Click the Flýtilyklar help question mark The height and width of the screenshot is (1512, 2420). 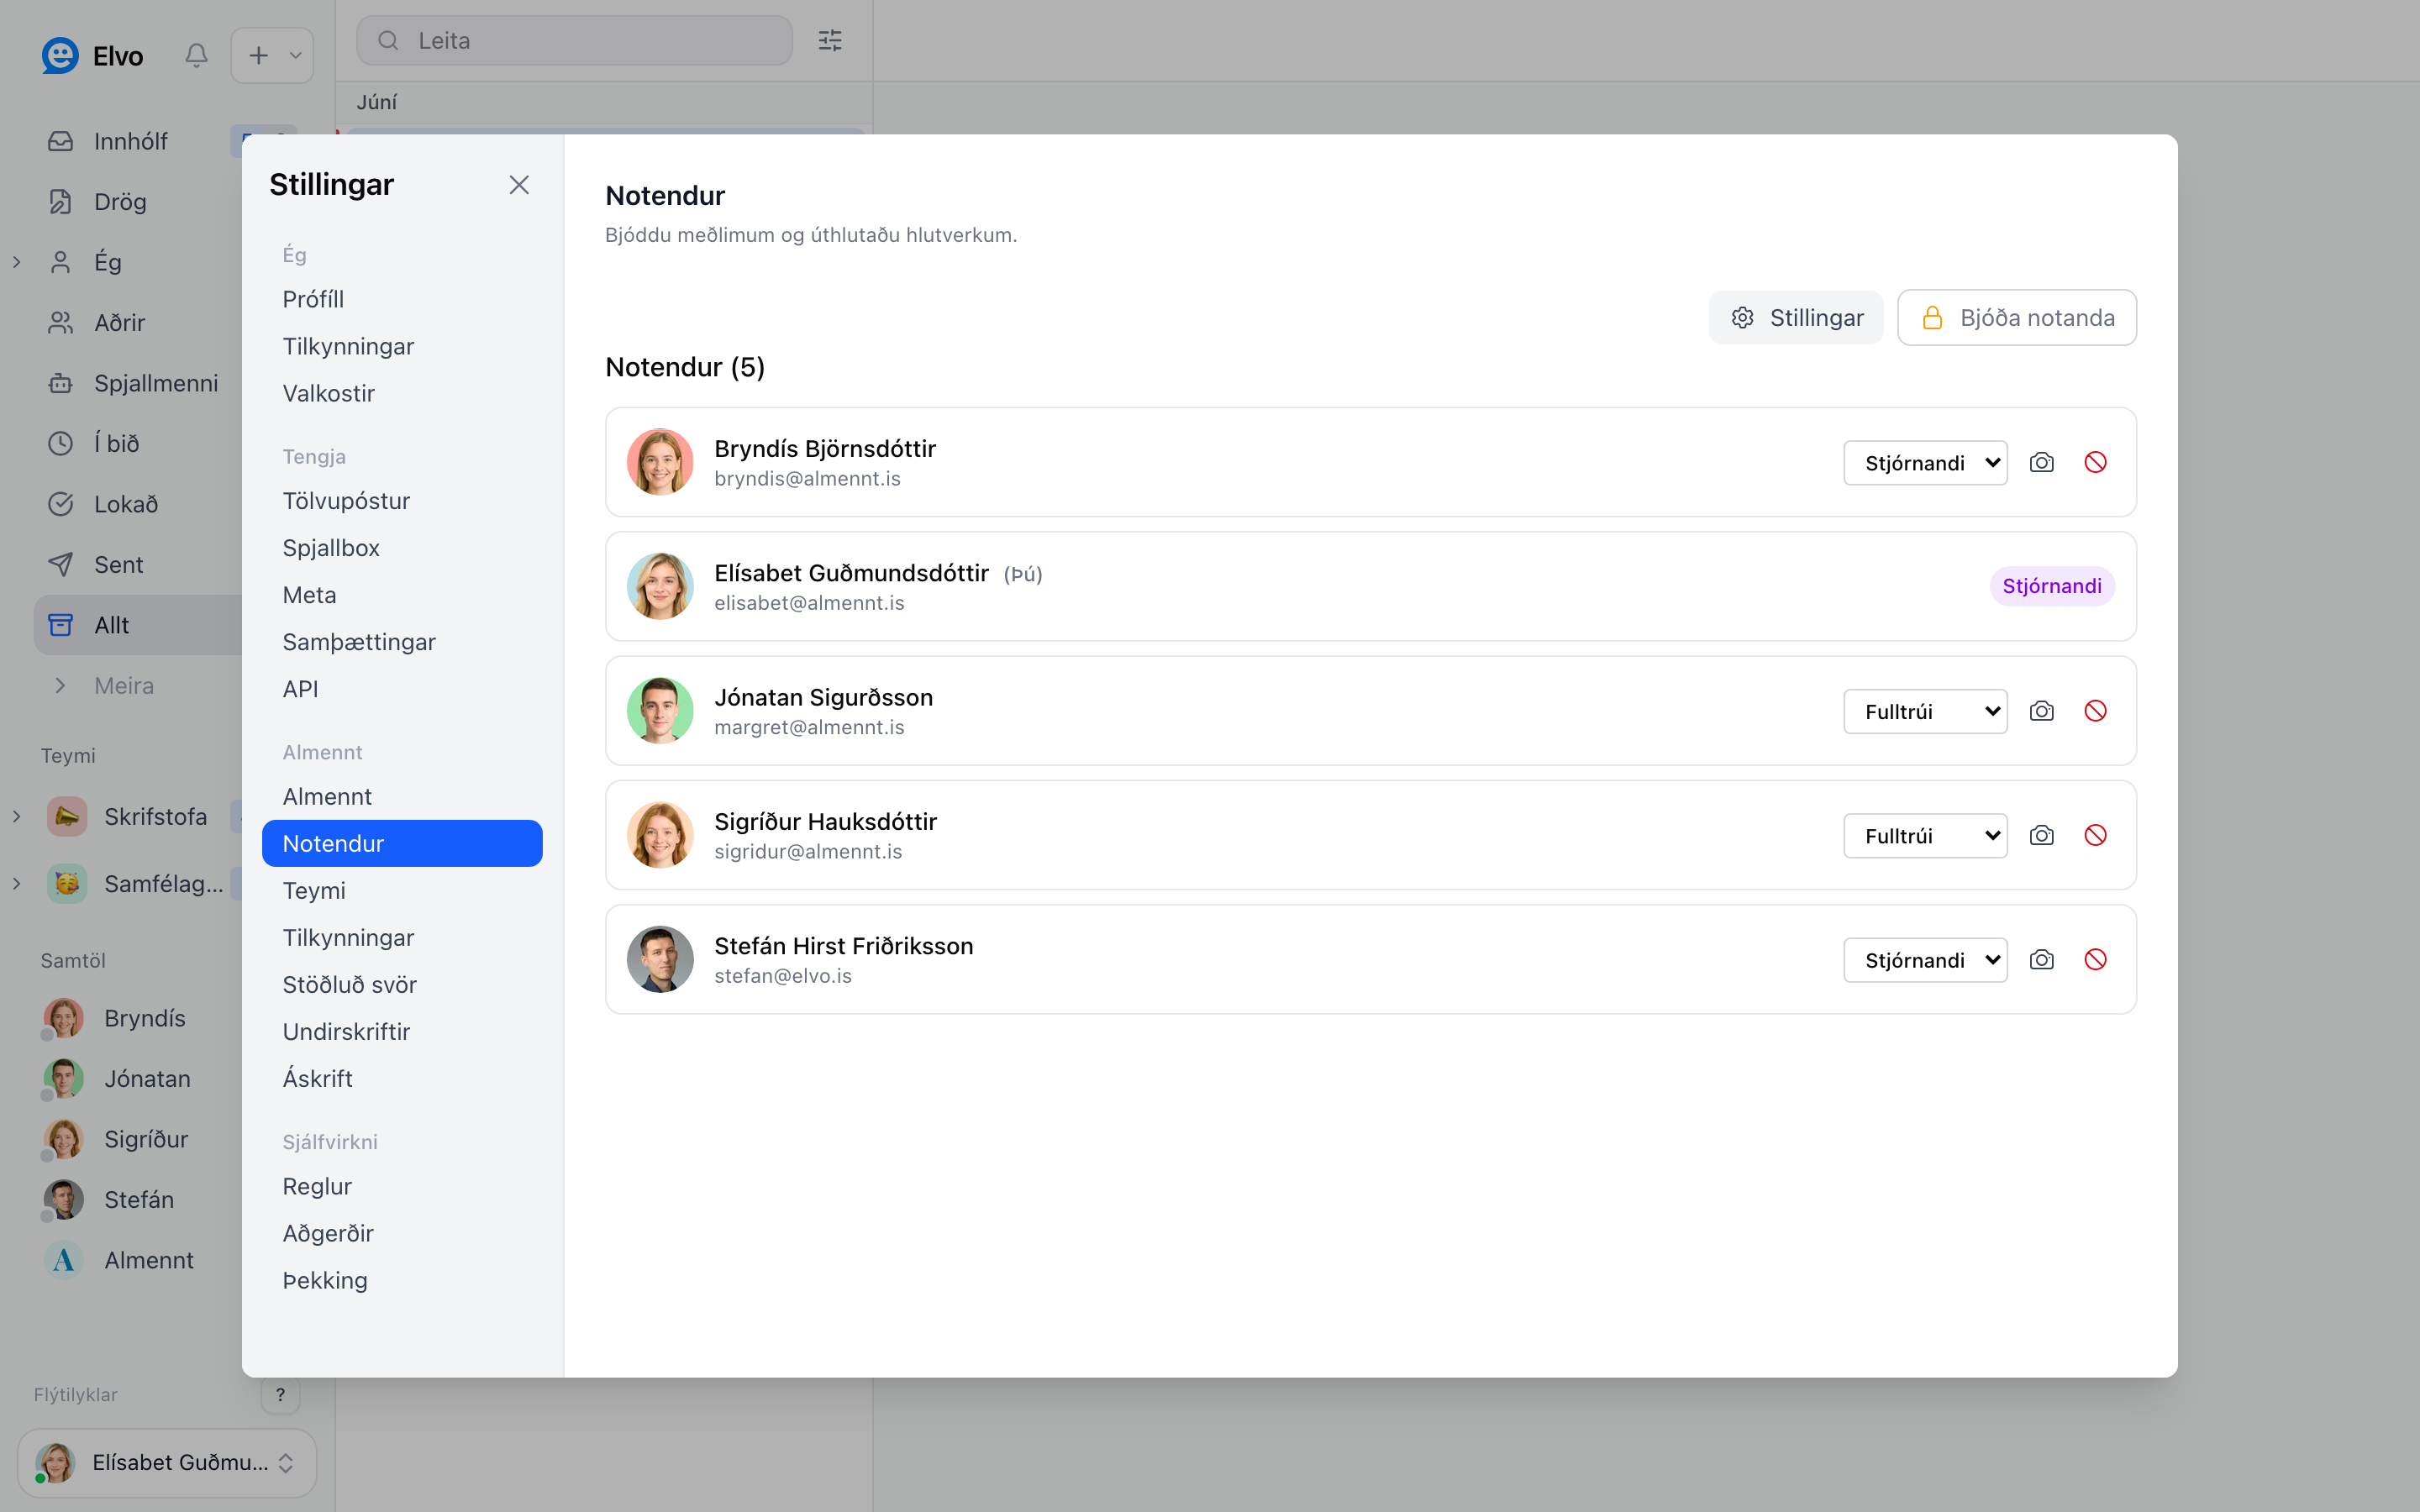[280, 1394]
